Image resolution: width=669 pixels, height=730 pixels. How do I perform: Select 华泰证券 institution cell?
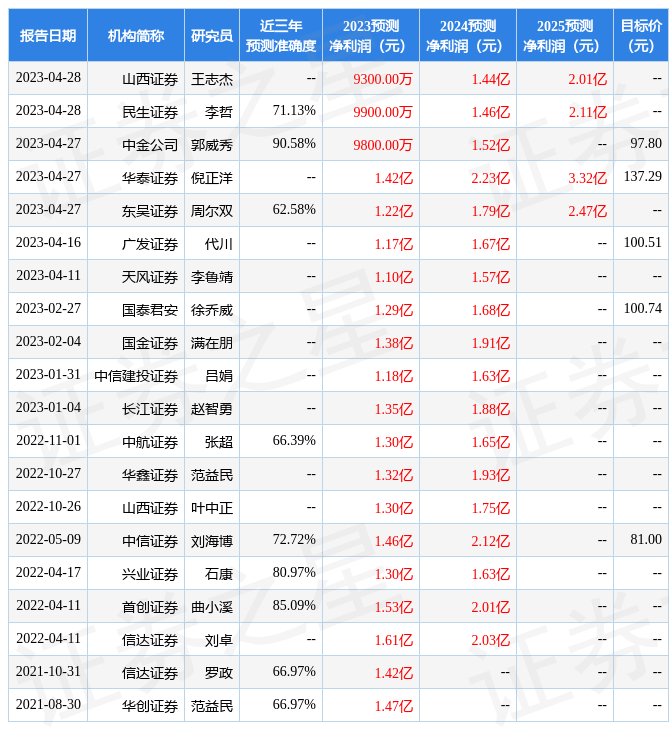135,178
